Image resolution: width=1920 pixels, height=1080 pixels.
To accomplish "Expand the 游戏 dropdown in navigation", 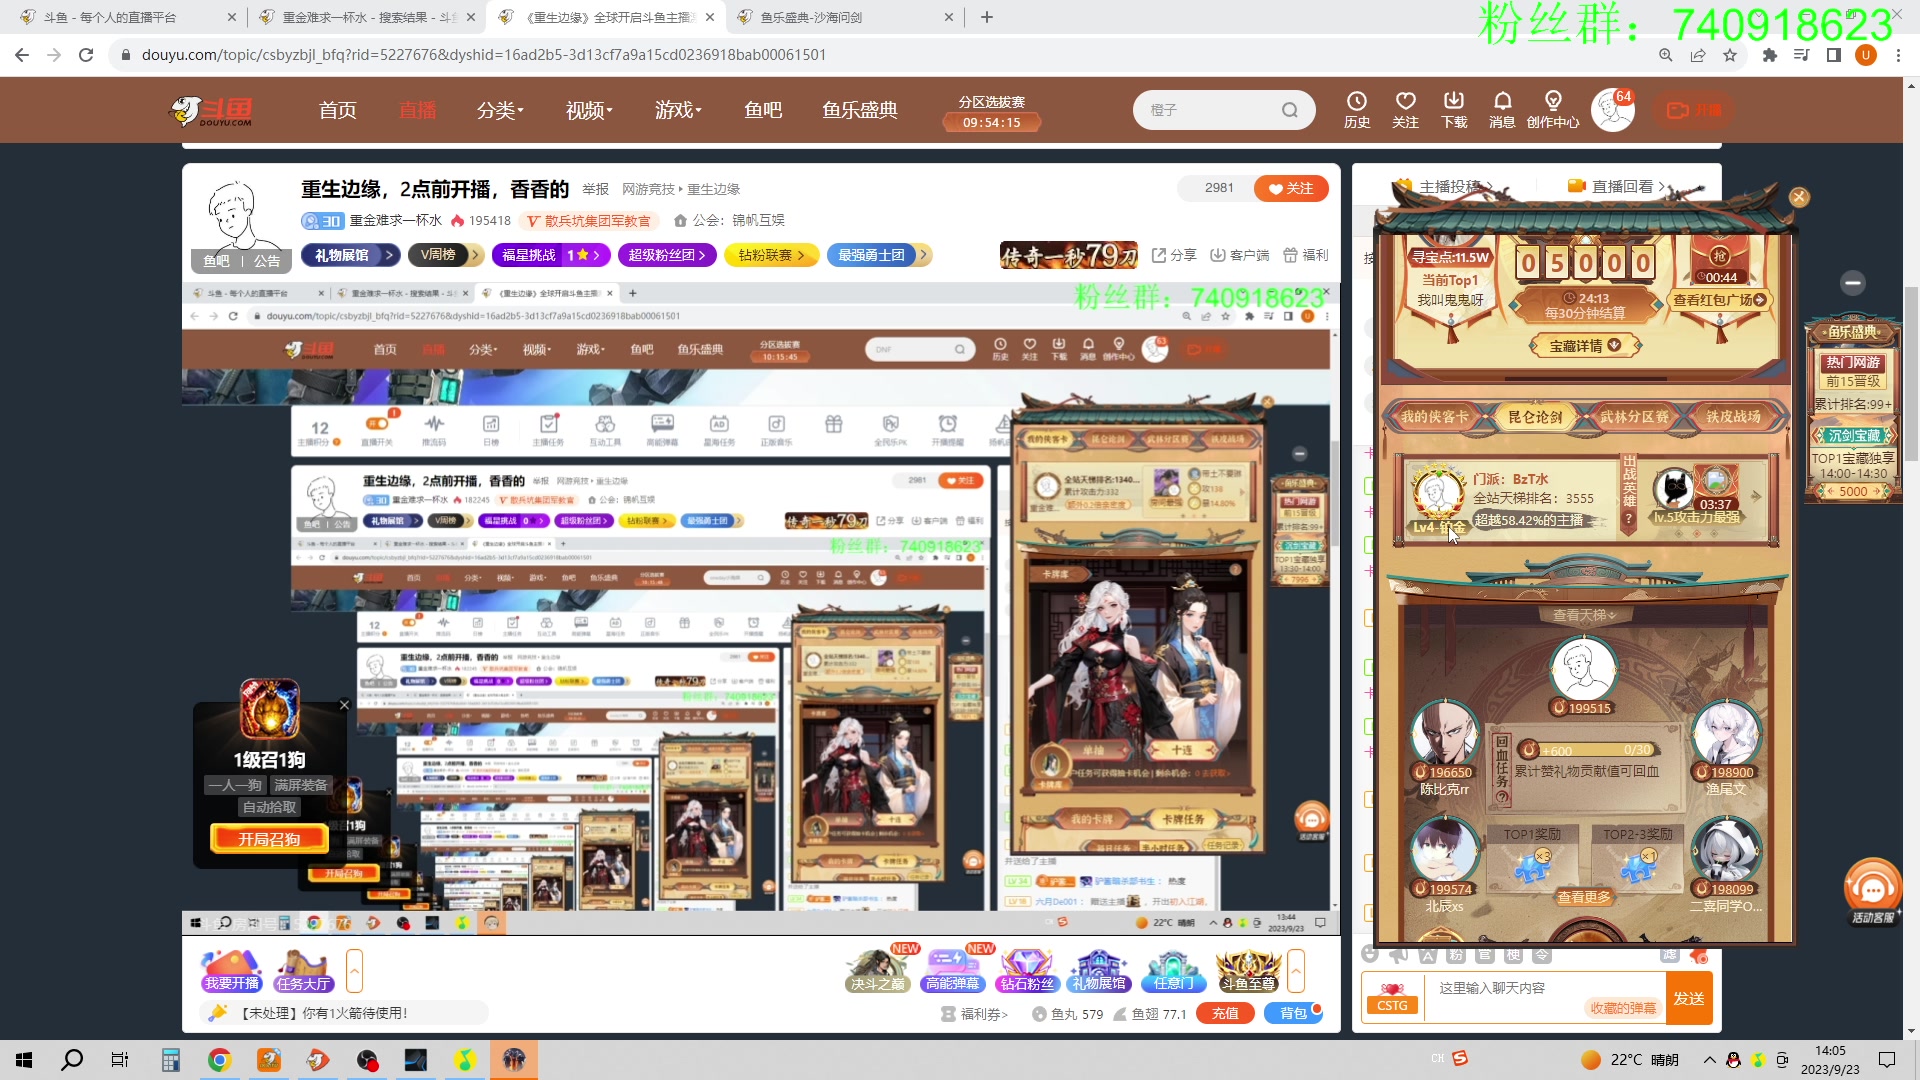I will pos(678,110).
